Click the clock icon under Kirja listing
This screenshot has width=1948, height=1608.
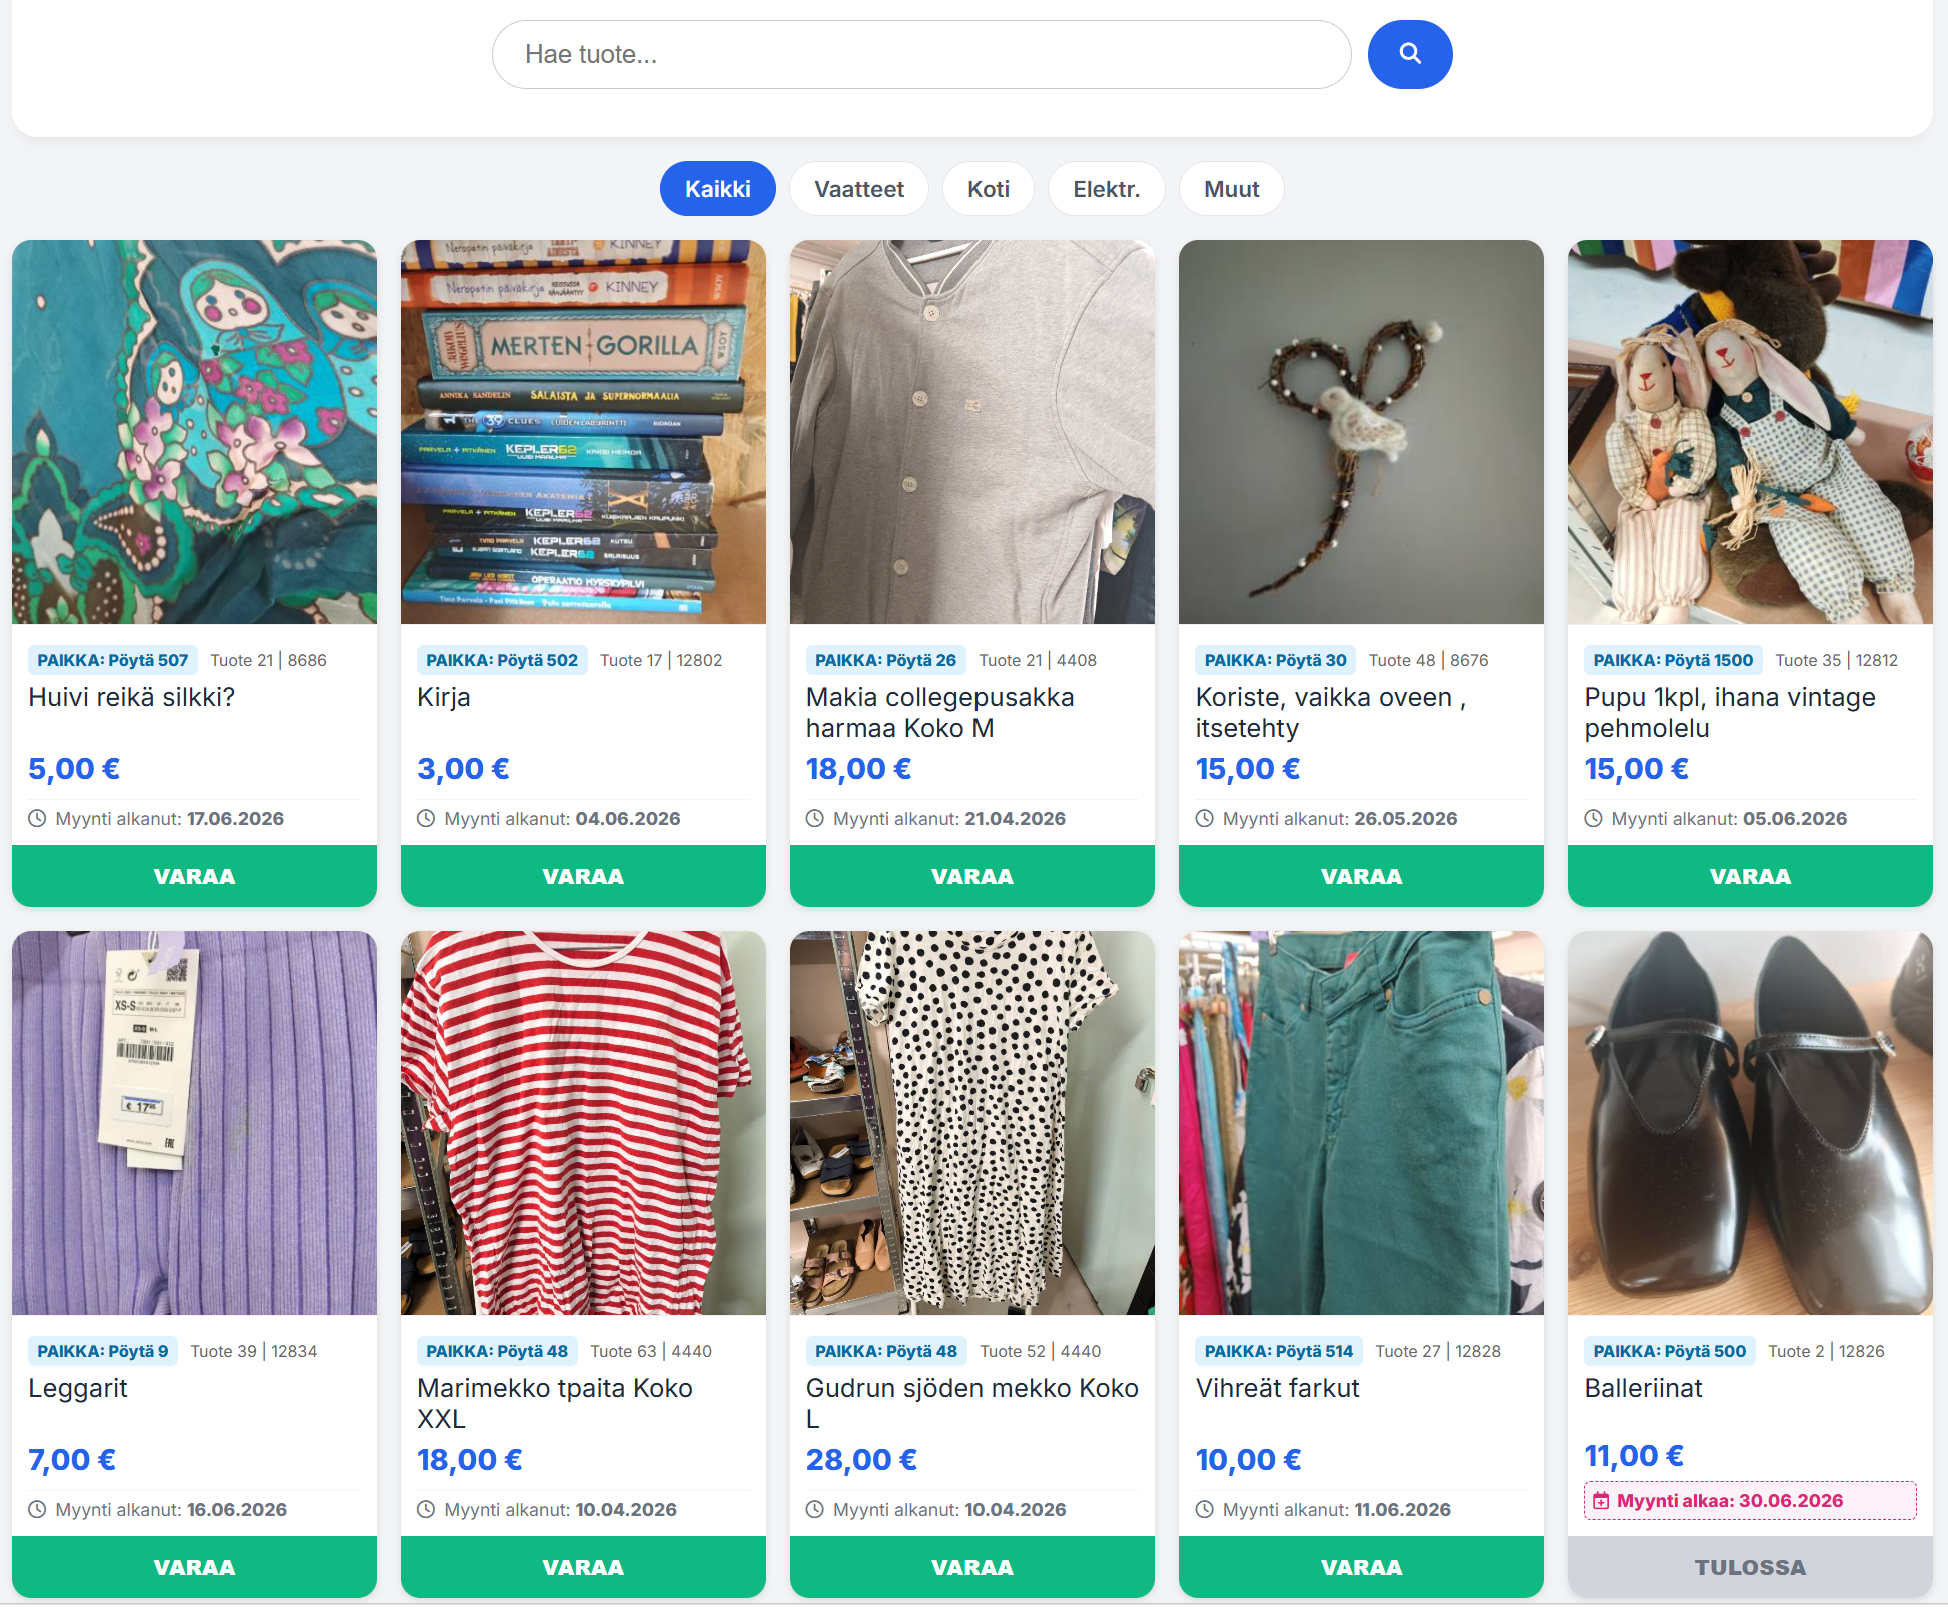point(426,818)
